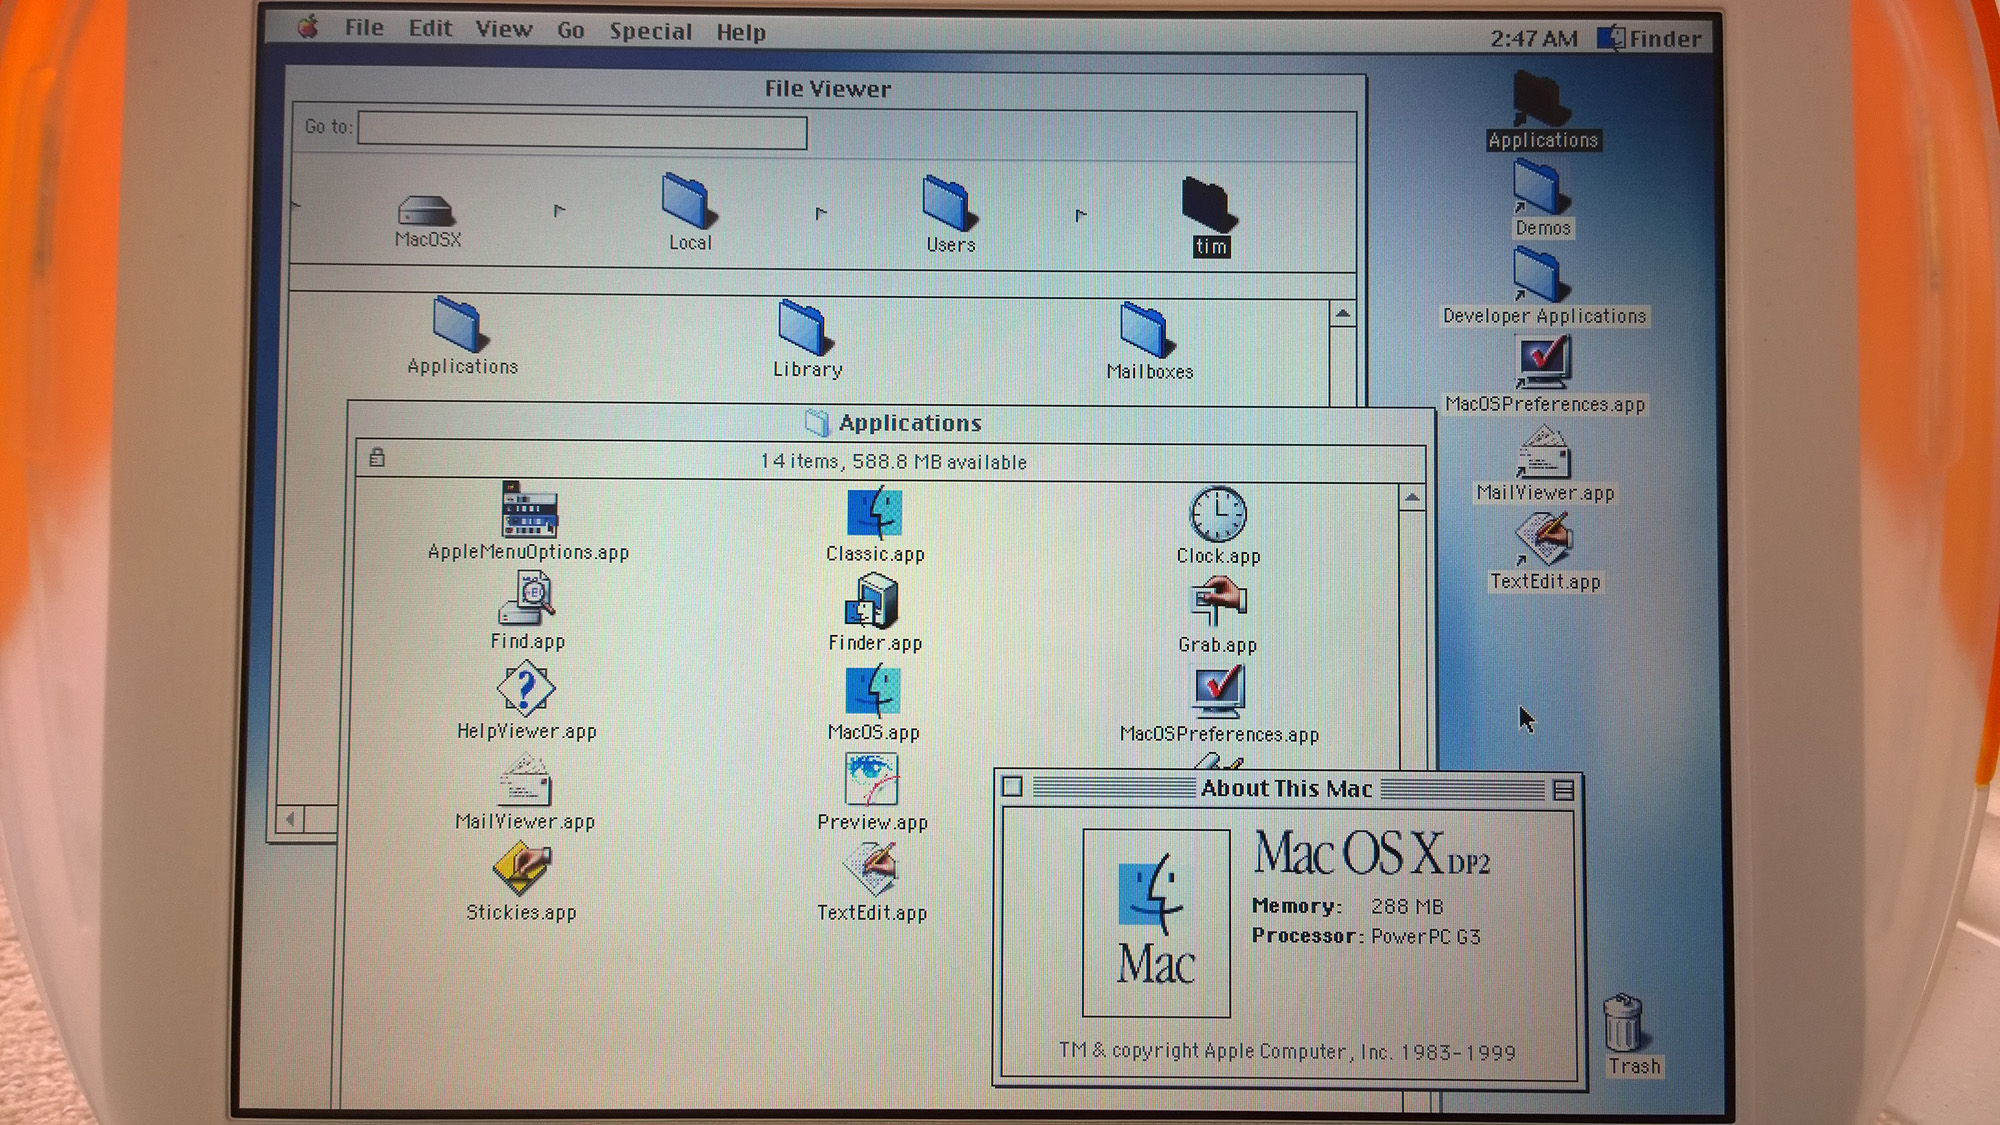This screenshot has height=1125, width=2000.
Task: Open the Apple menu
Action: tap(309, 28)
